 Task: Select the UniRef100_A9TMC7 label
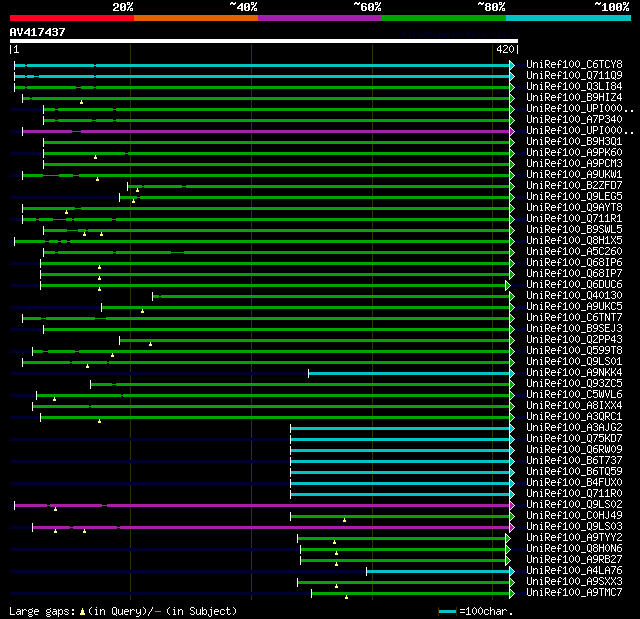[574, 593]
